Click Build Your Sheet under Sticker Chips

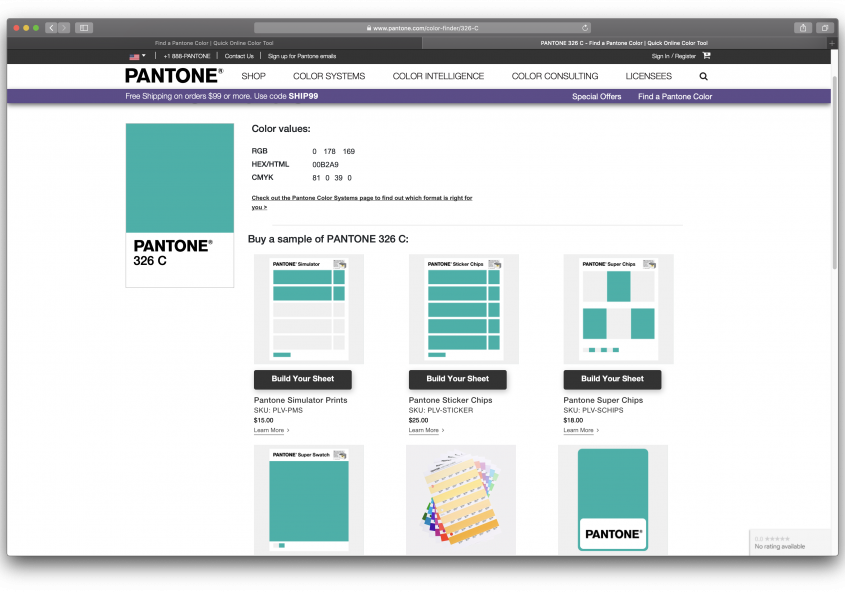click(458, 379)
